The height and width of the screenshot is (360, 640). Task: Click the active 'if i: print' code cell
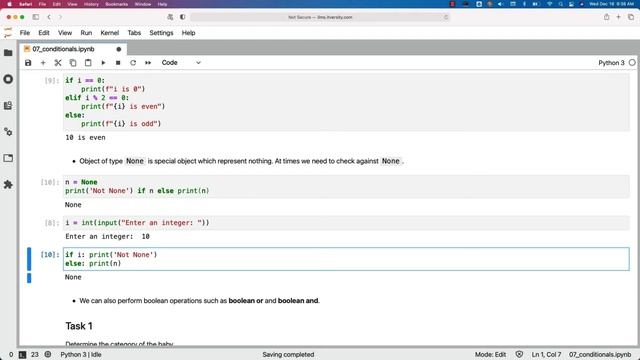tap(346, 259)
